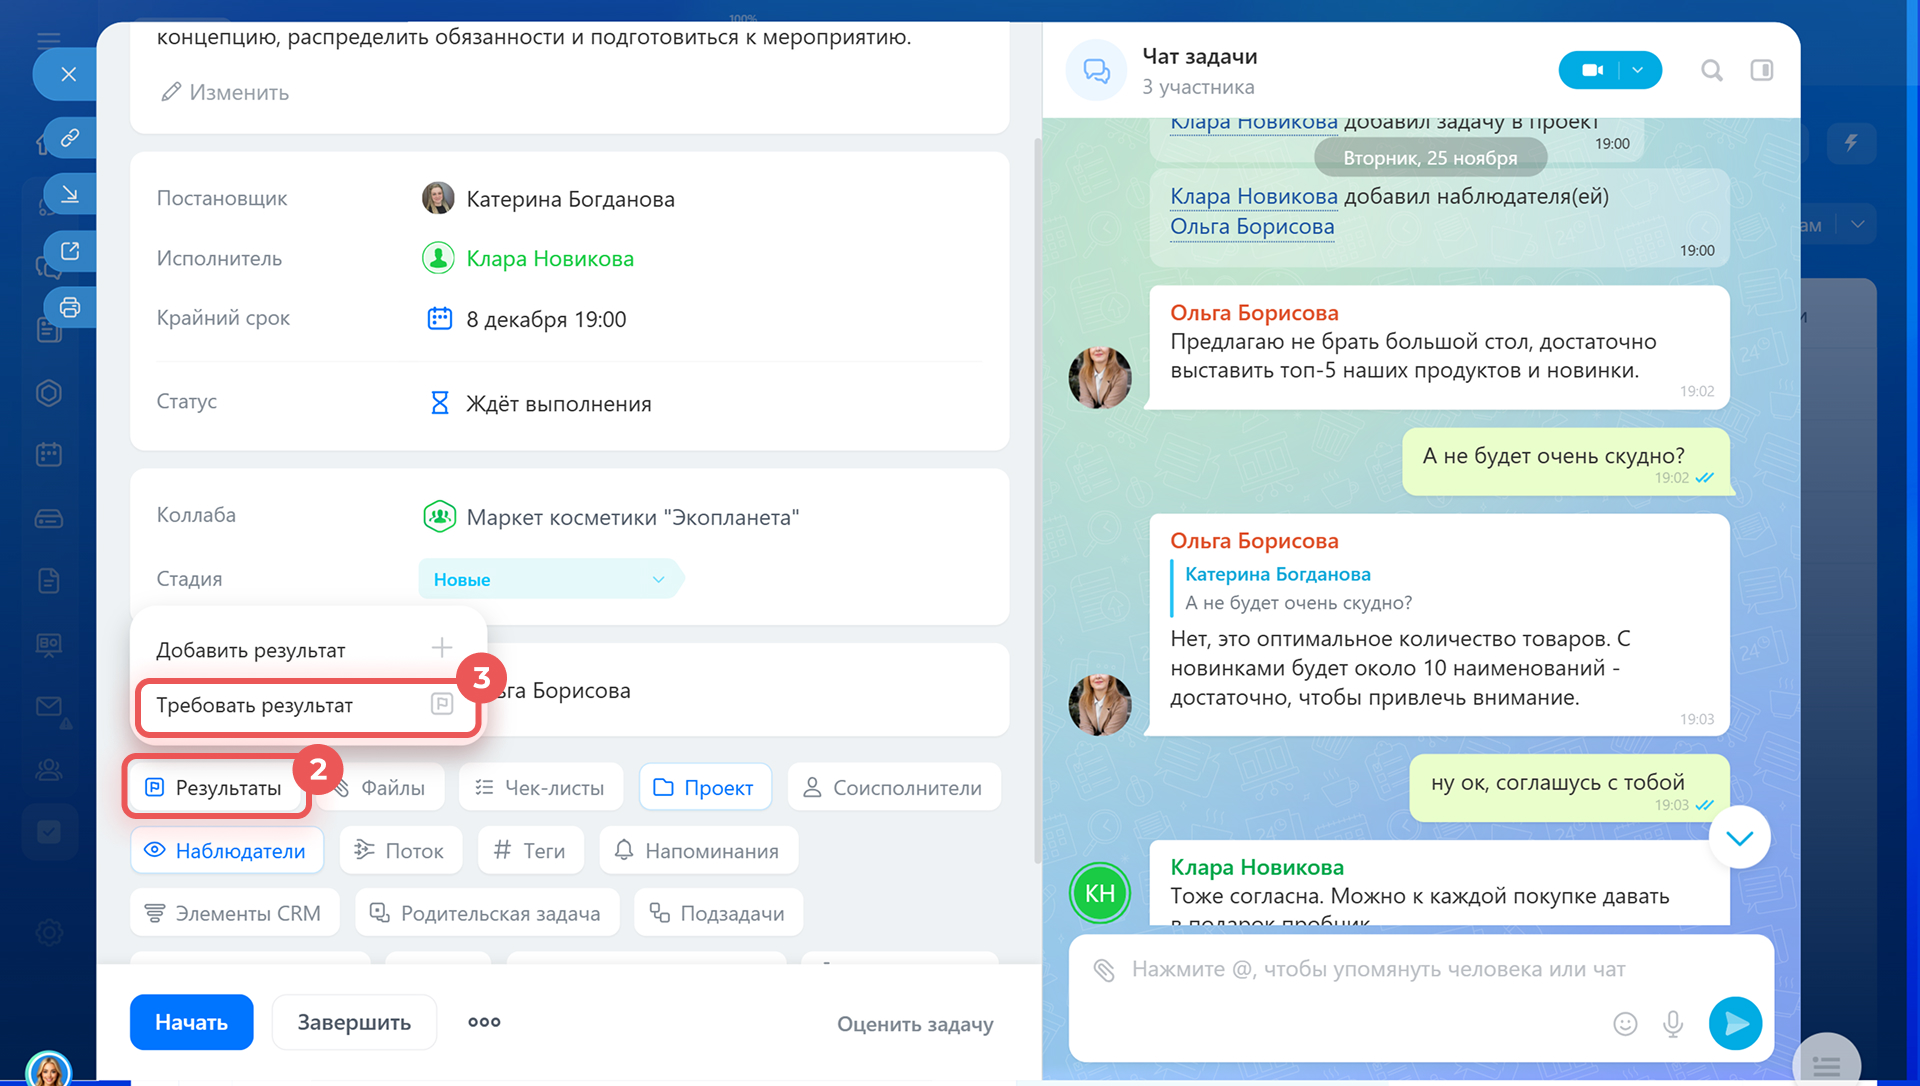Image resolution: width=1920 pixels, height=1086 pixels.
Task: Click the chat message input field
Action: point(1378,969)
